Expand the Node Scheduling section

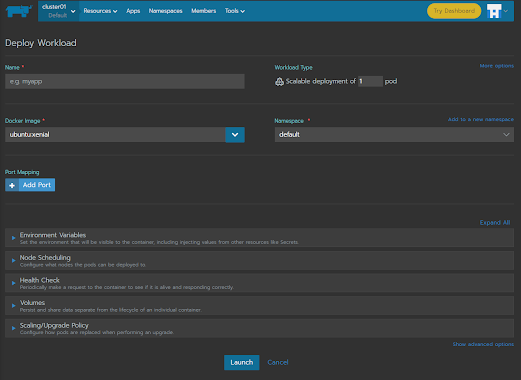click(x=259, y=261)
